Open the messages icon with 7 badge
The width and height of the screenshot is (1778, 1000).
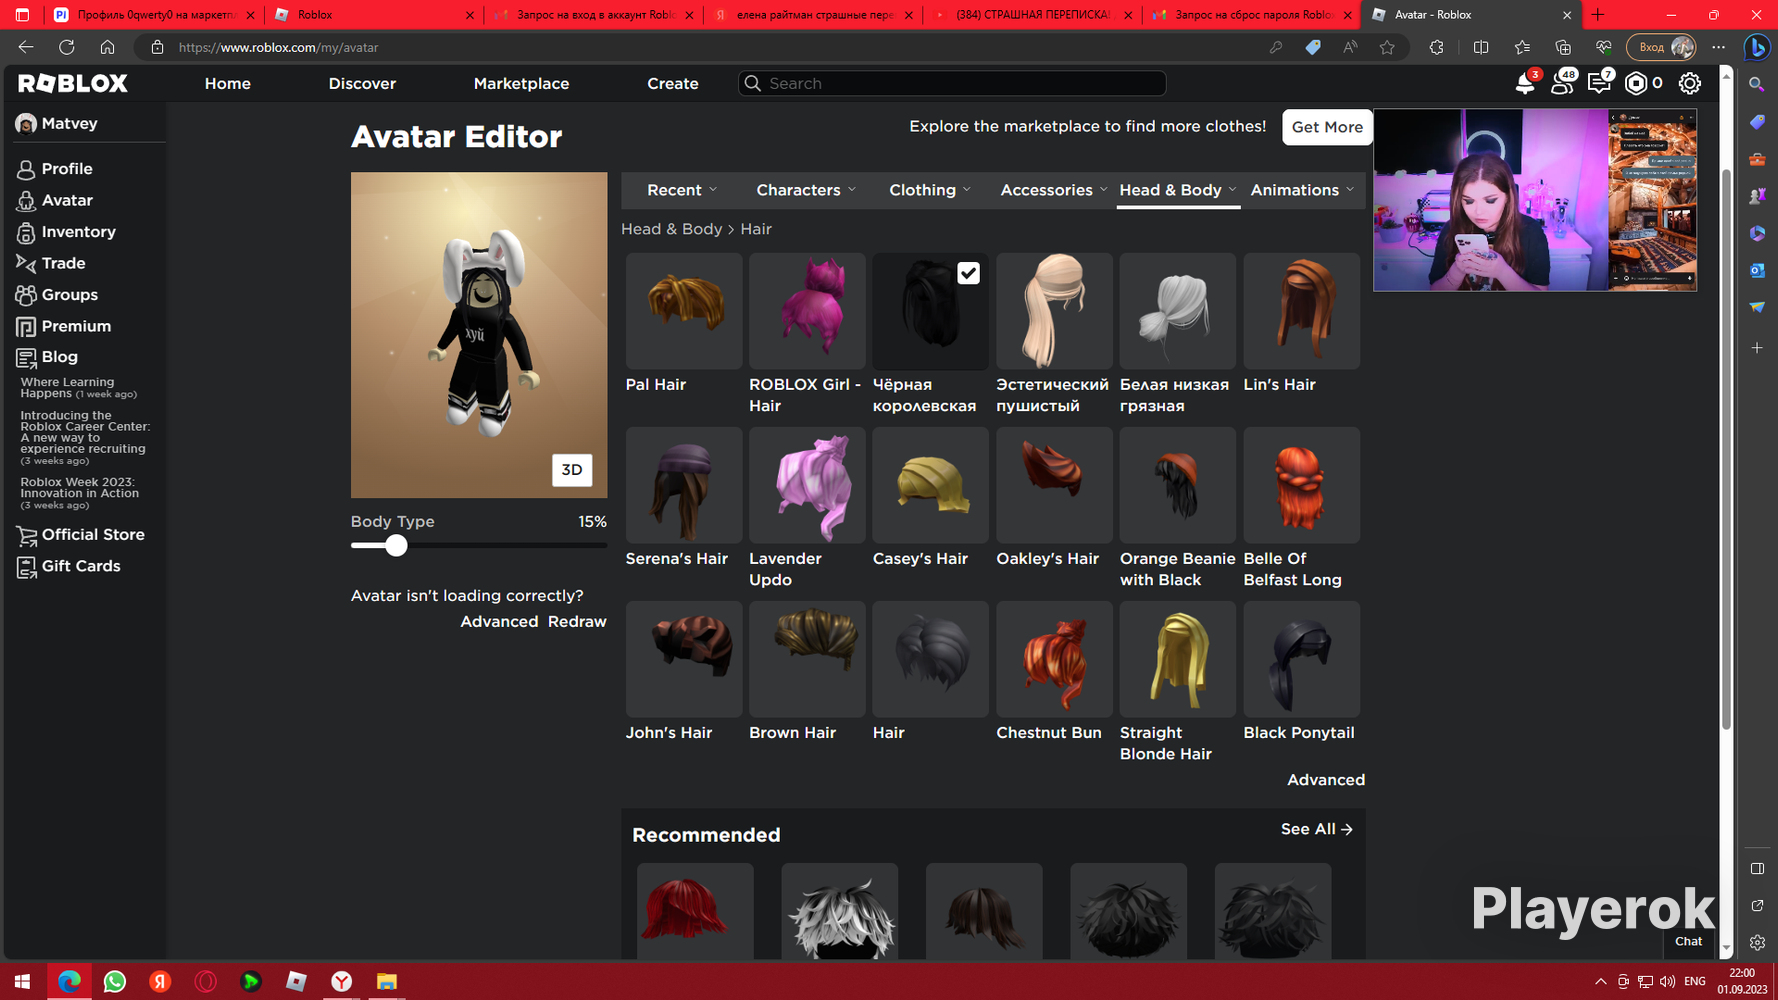[1599, 84]
